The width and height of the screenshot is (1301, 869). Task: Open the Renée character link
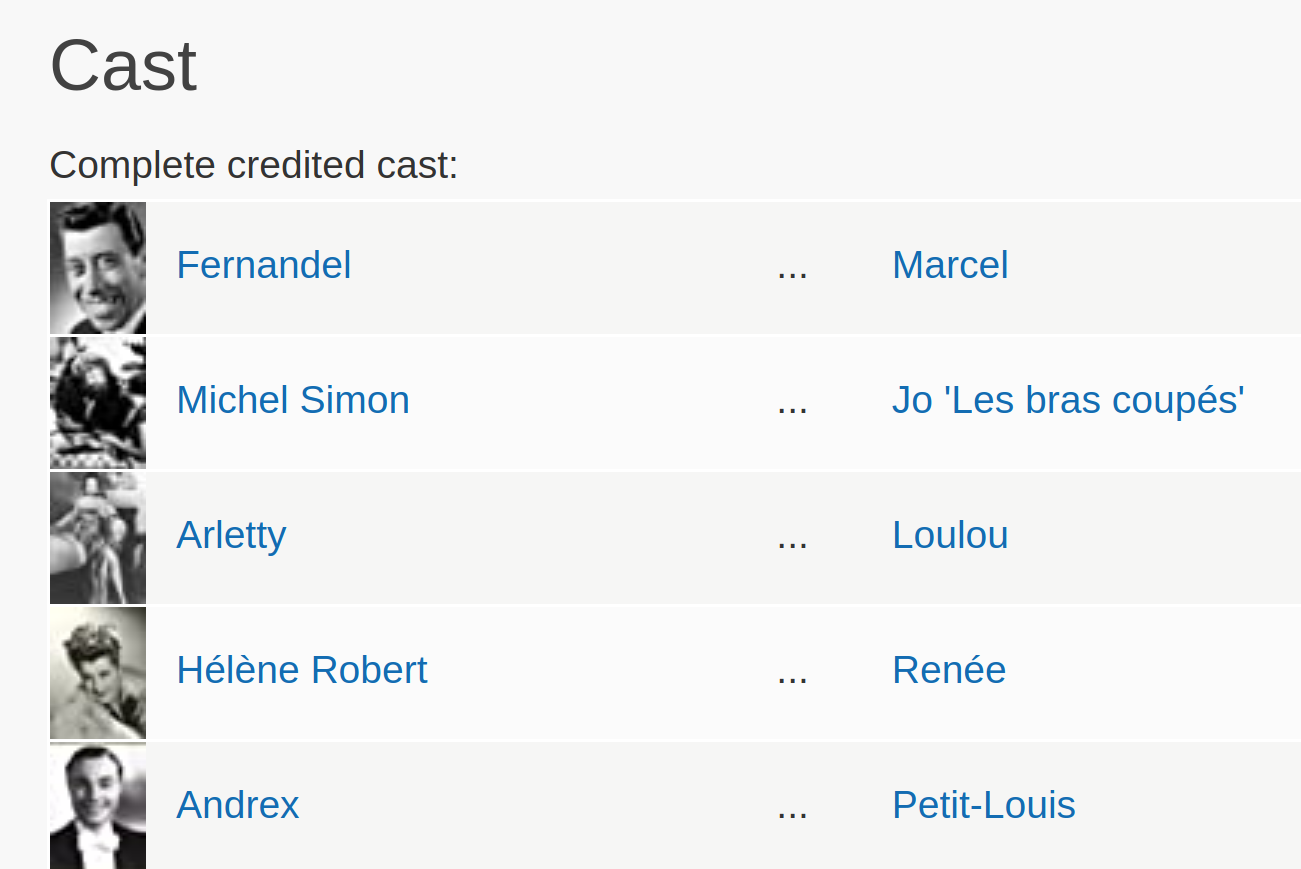click(949, 670)
